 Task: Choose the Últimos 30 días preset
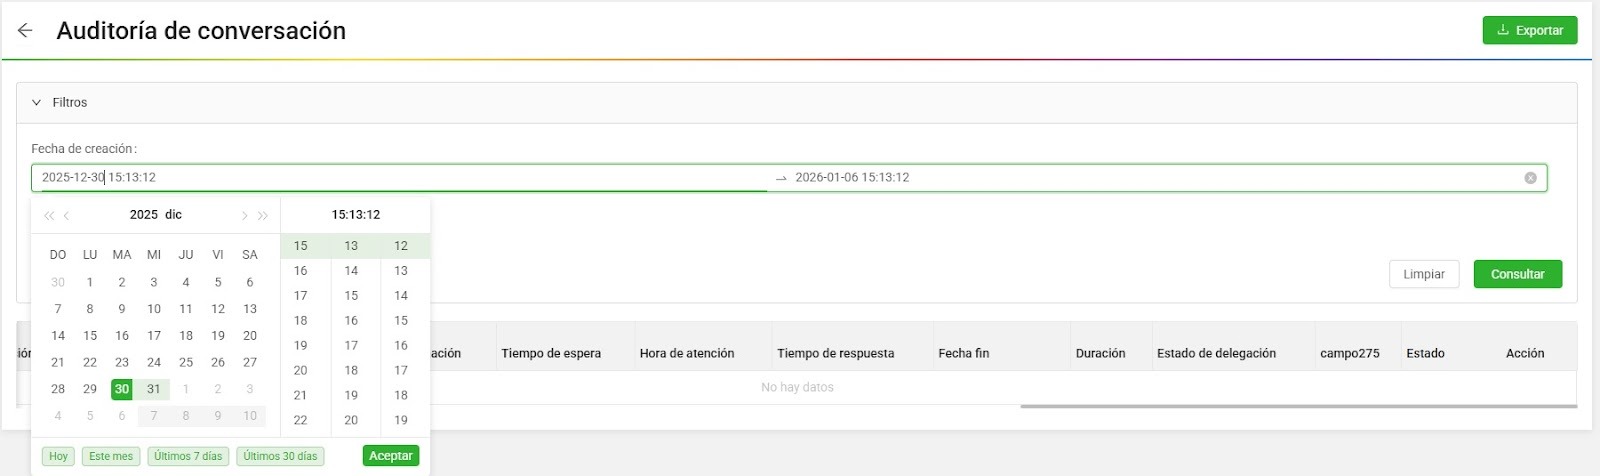[x=280, y=456]
